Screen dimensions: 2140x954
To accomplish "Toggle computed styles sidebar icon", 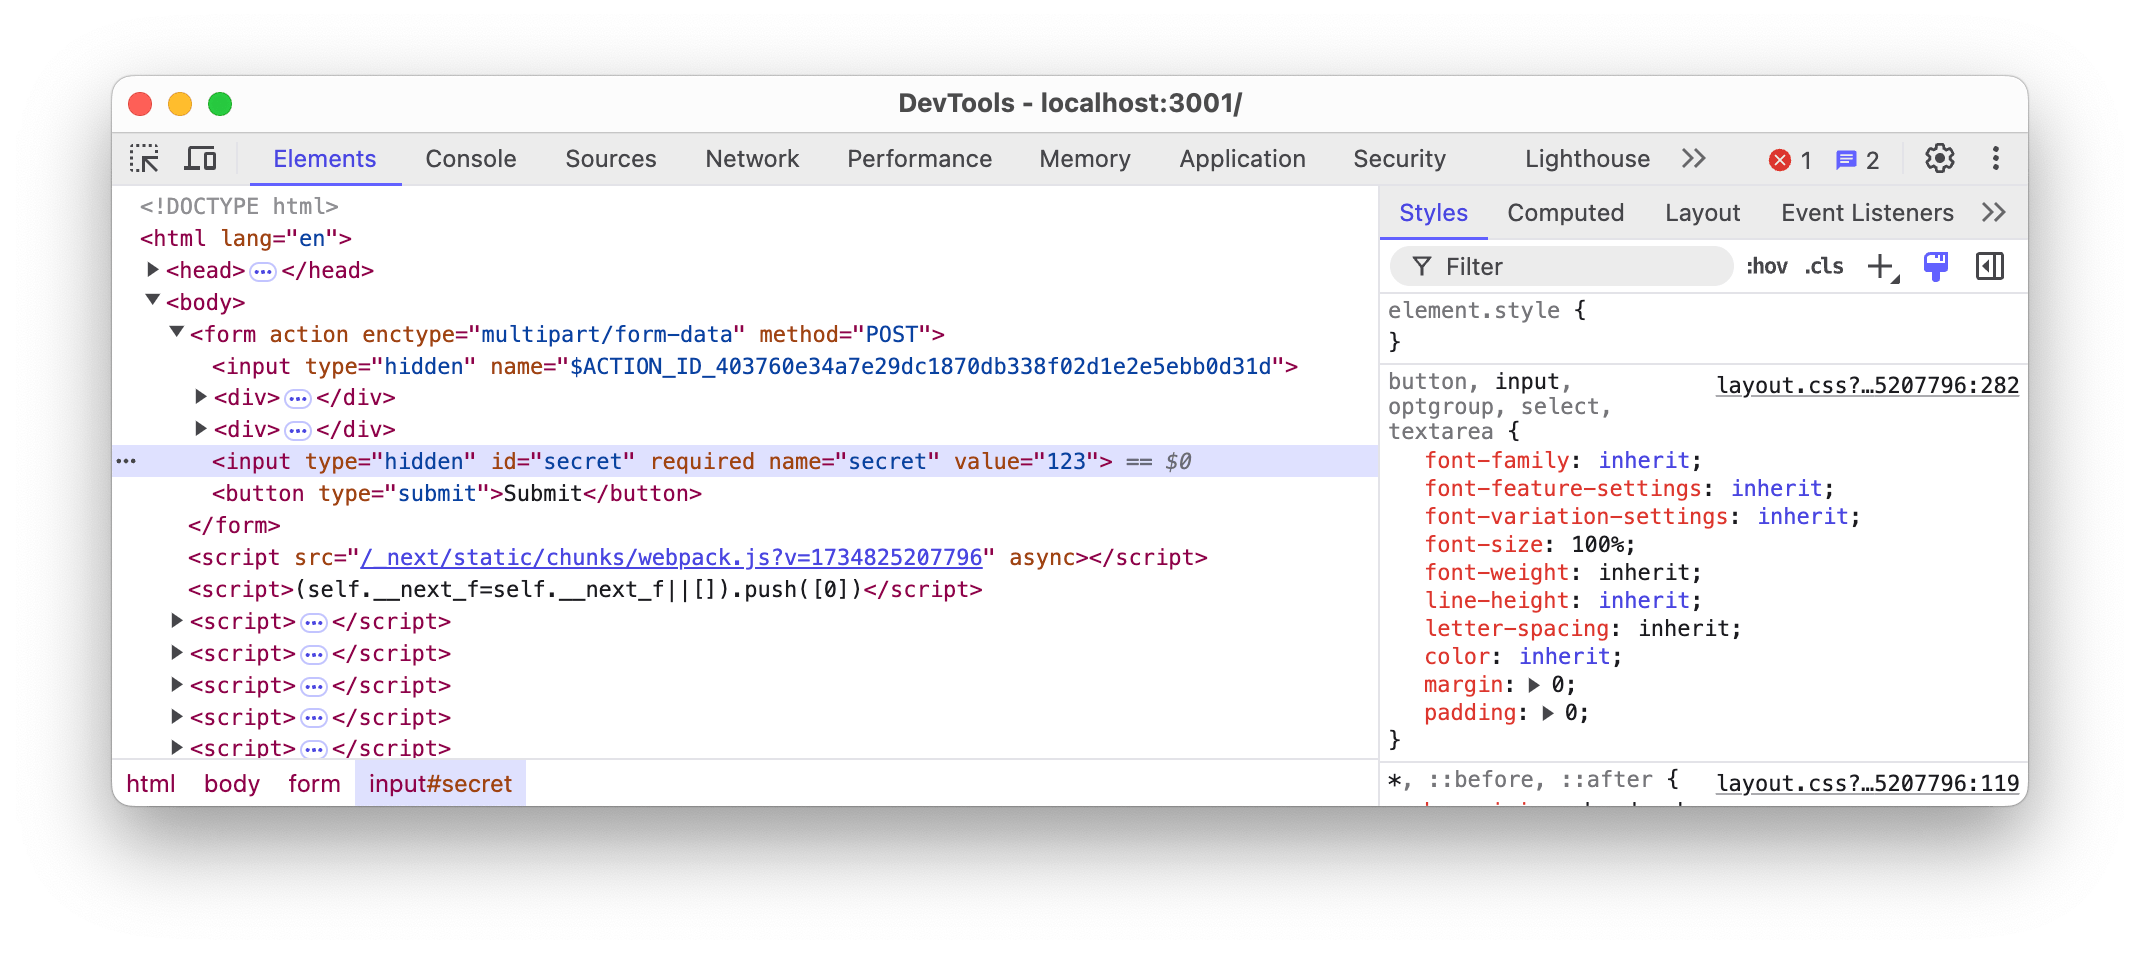I will click(1990, 267).
